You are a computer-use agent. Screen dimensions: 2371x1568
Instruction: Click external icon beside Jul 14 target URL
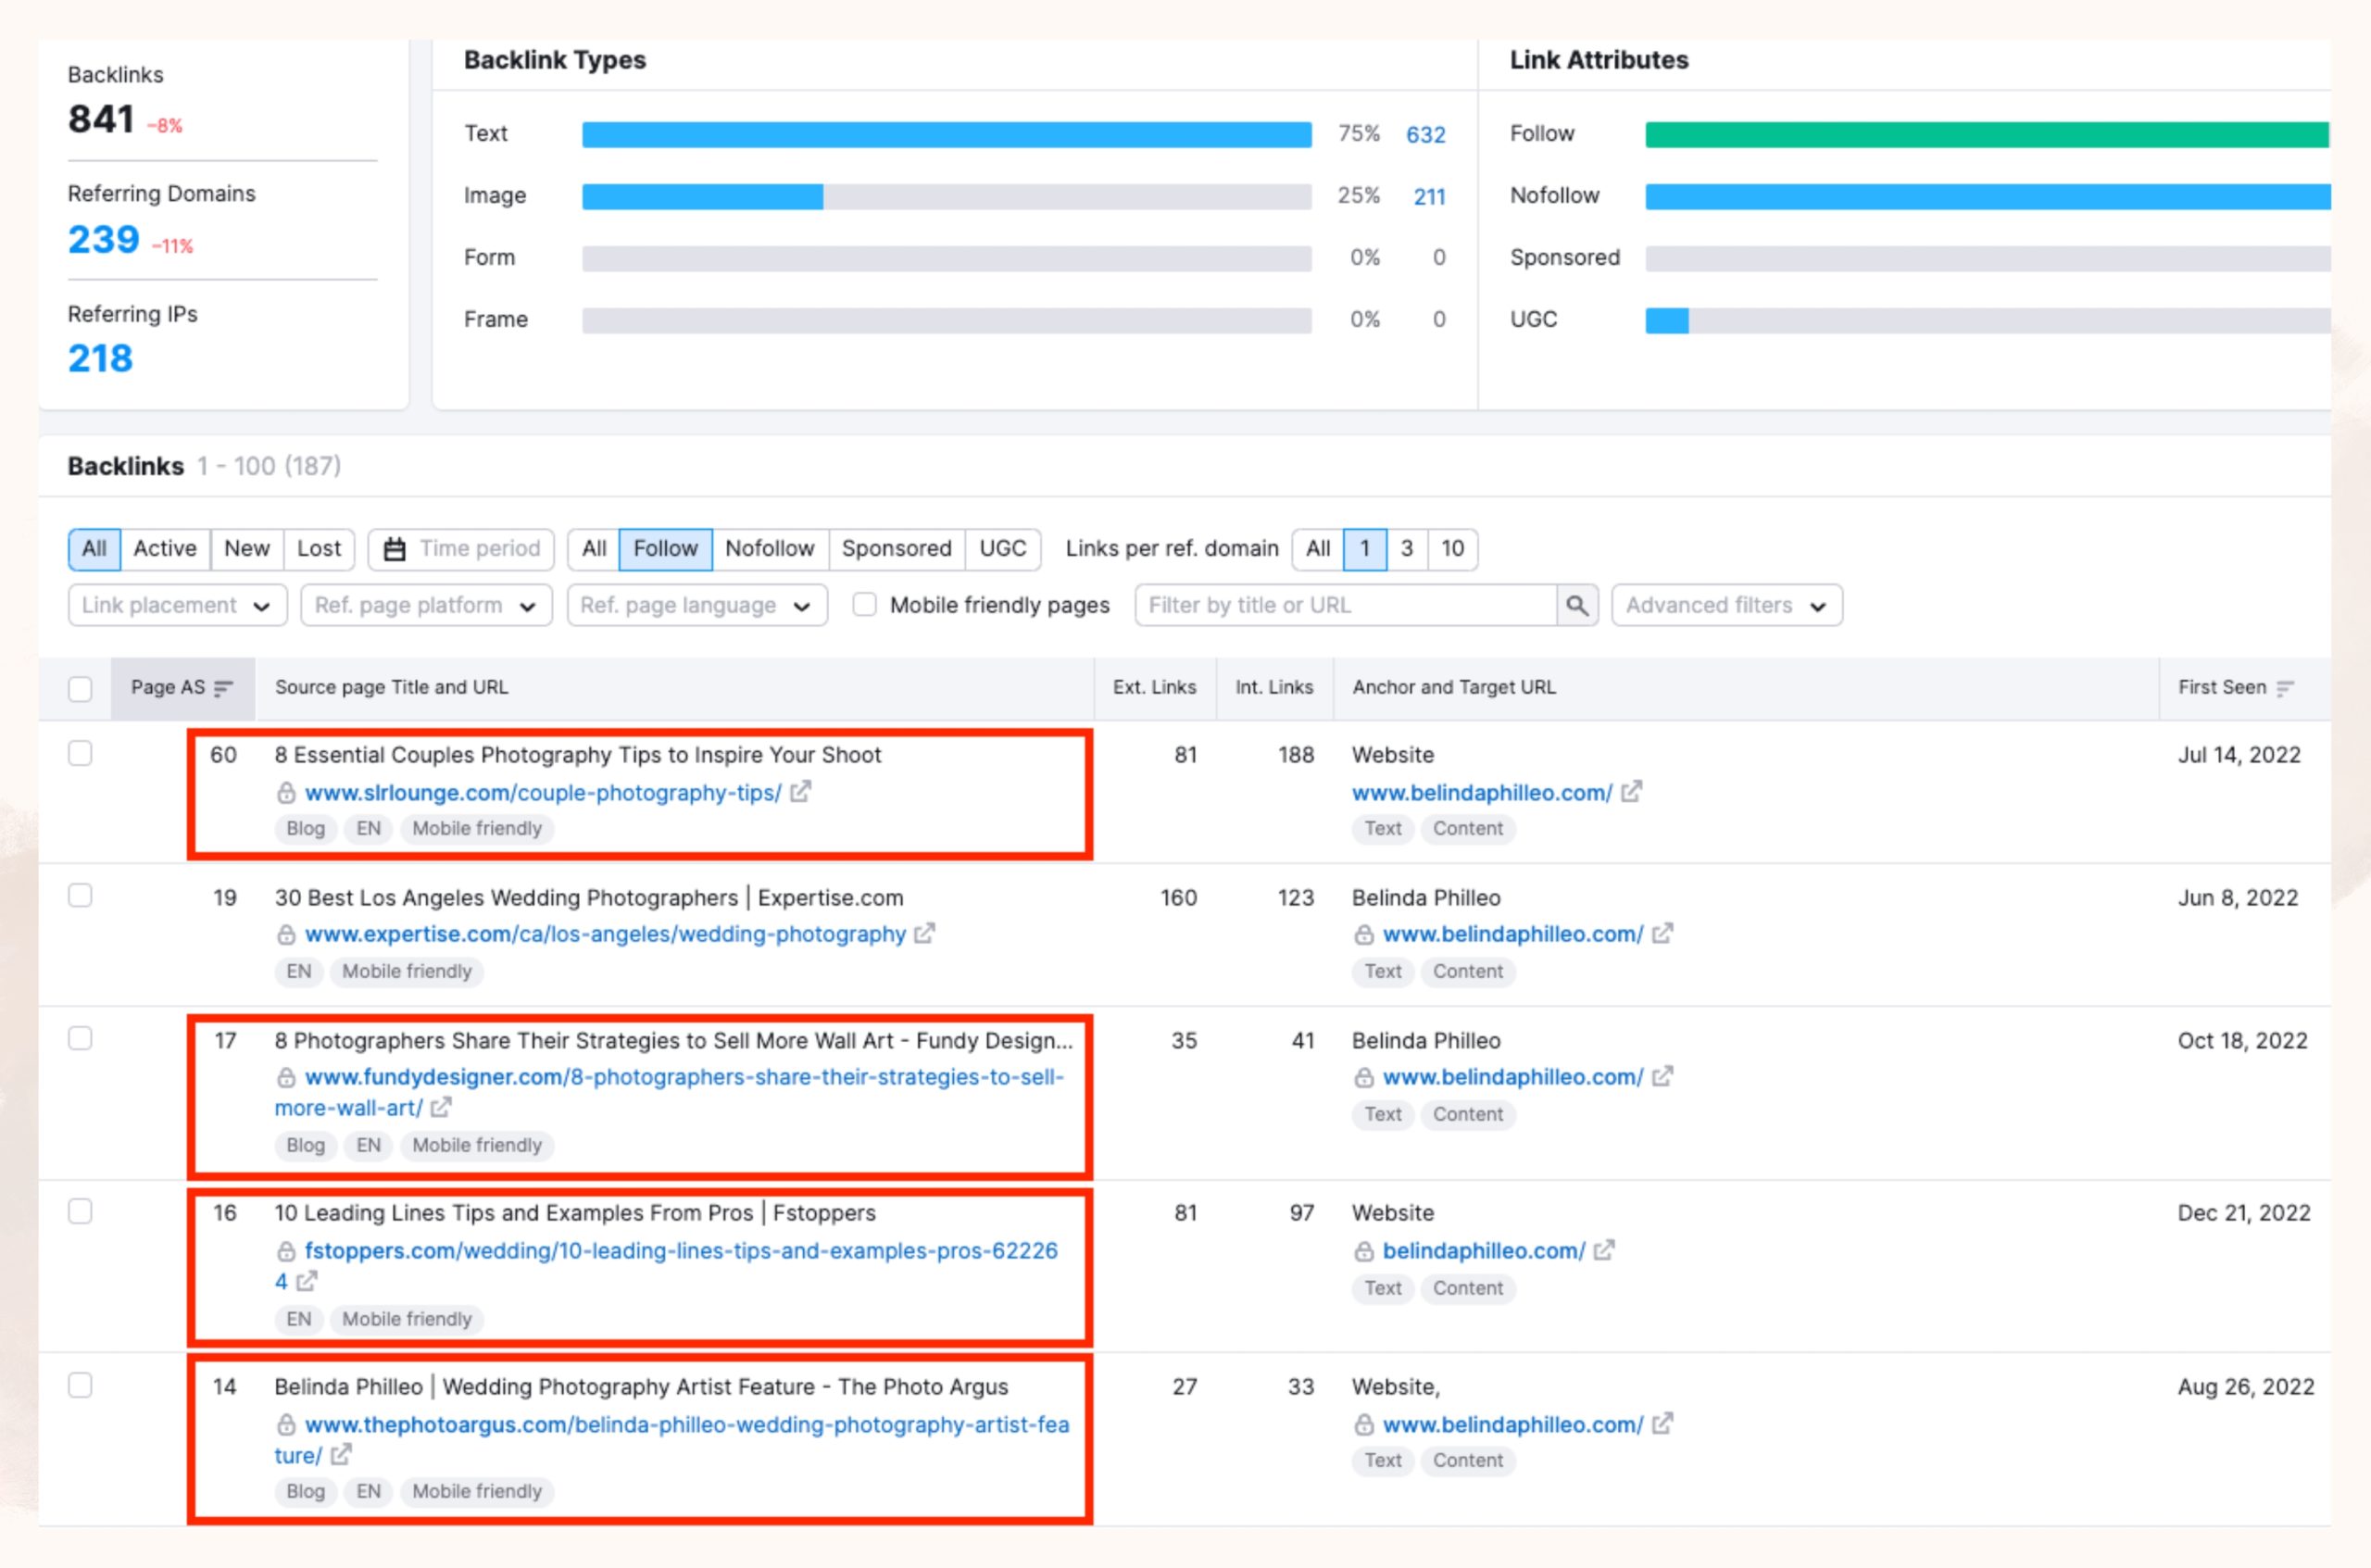pos(1631,792)
